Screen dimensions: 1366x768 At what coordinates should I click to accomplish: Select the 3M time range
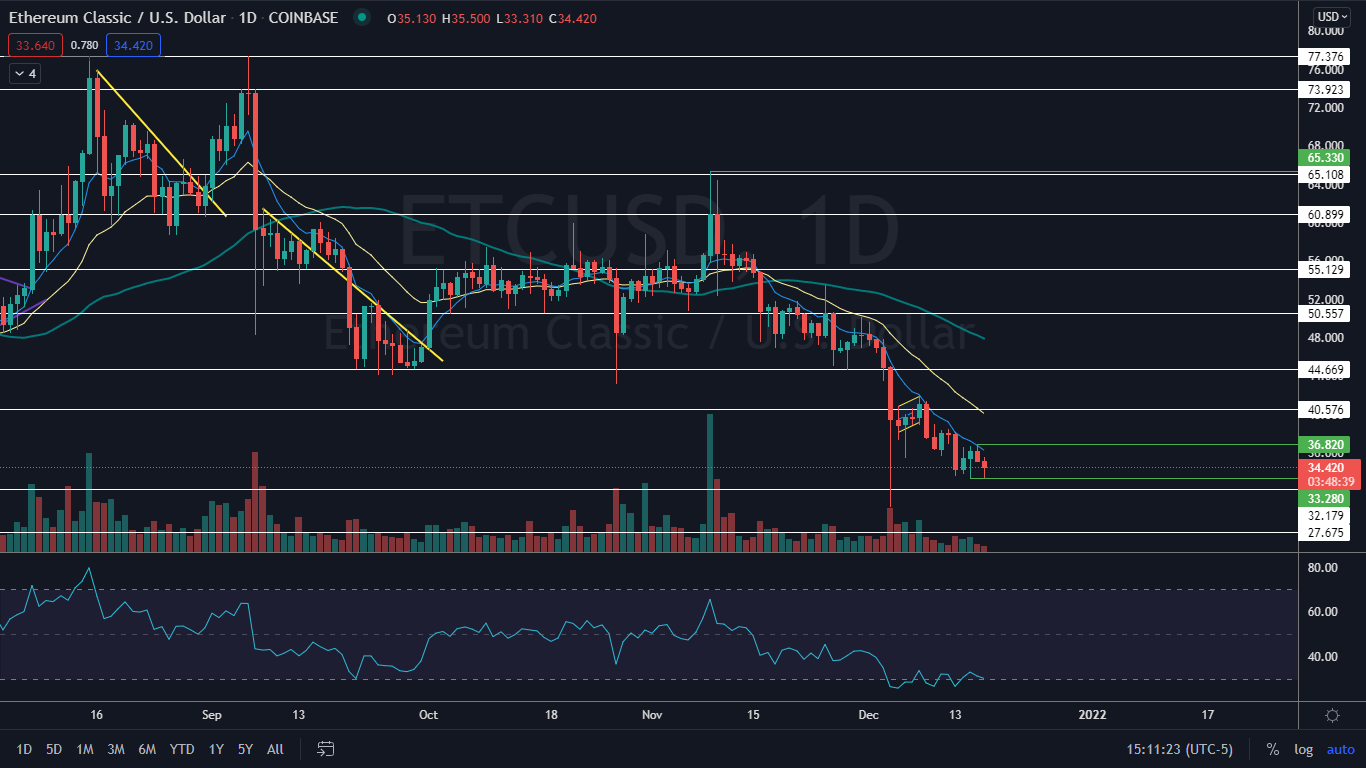coord(116,749)
